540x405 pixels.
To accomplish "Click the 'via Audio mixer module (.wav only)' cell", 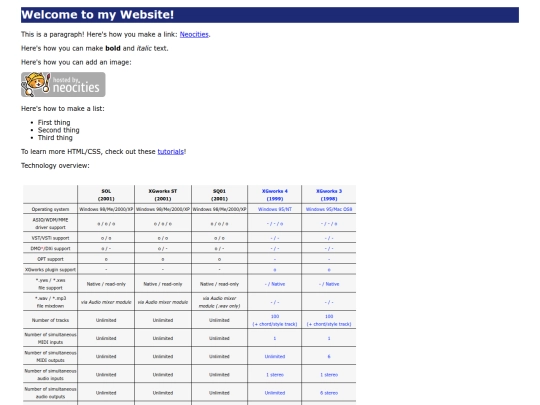I will [219, 302].
